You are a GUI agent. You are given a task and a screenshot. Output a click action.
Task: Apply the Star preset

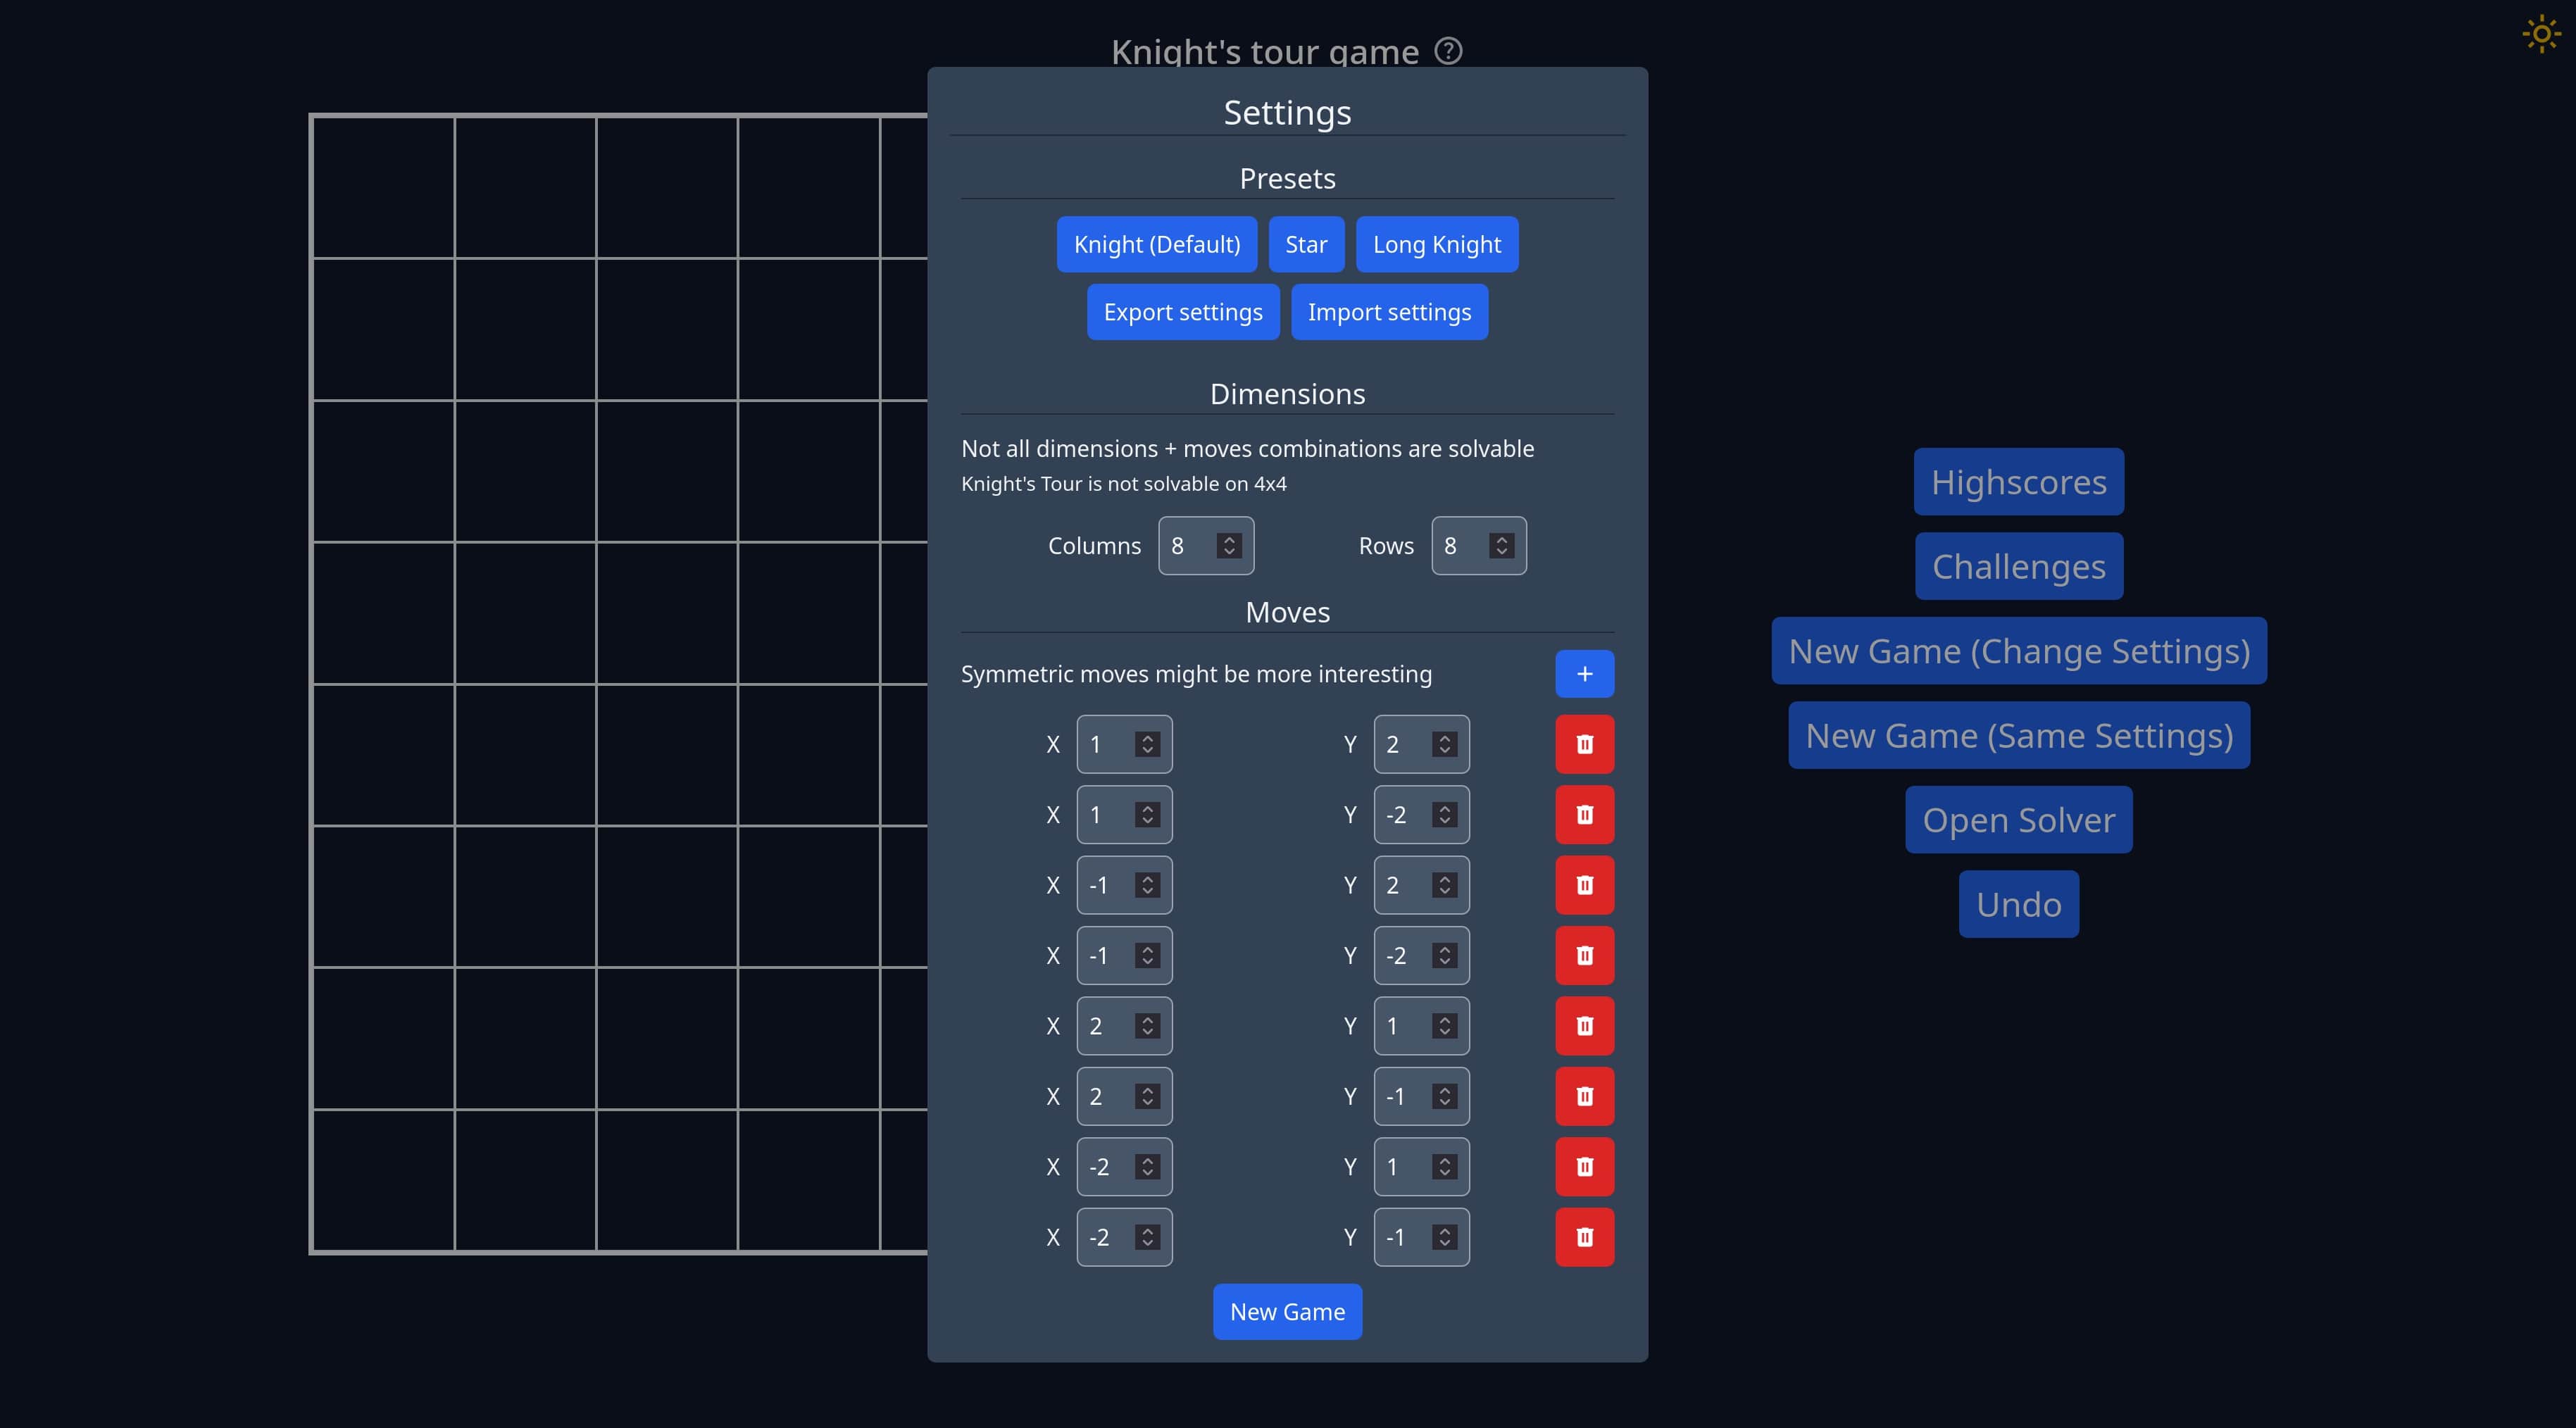[x=1306, y=244]
